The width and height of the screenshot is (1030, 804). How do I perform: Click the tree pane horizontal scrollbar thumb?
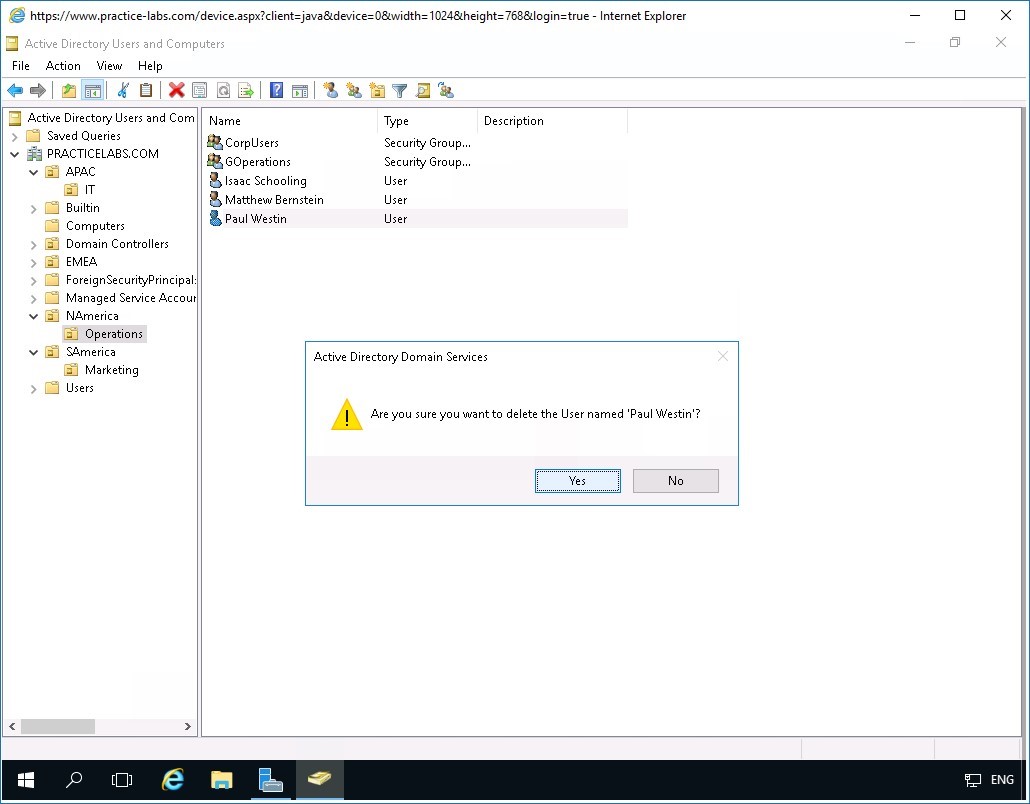[58, 726]
